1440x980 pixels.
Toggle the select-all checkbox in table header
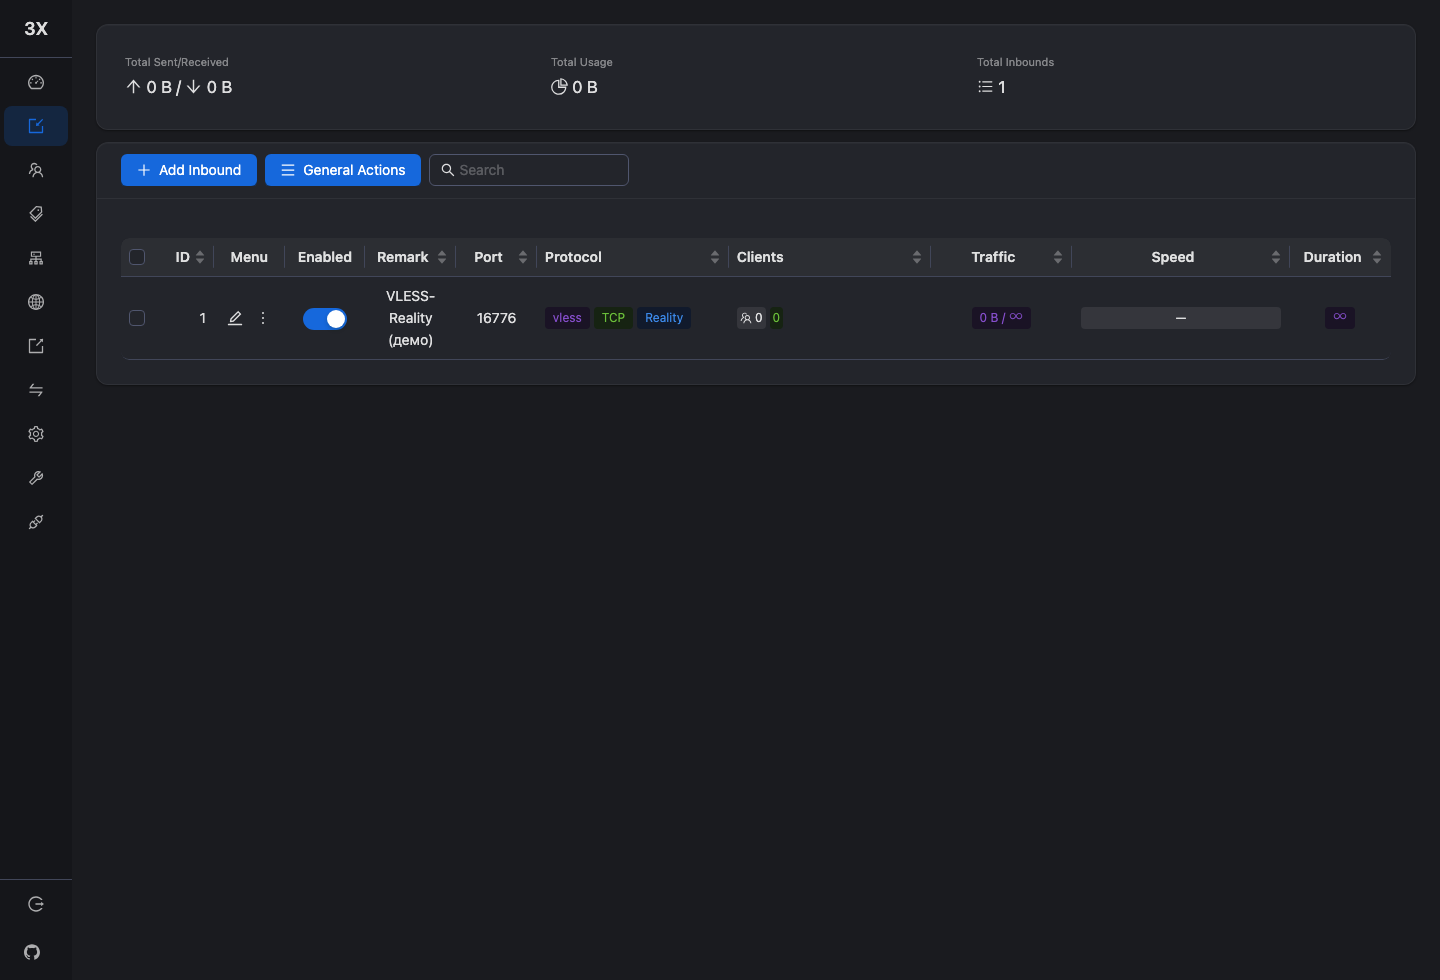[137, 257]
